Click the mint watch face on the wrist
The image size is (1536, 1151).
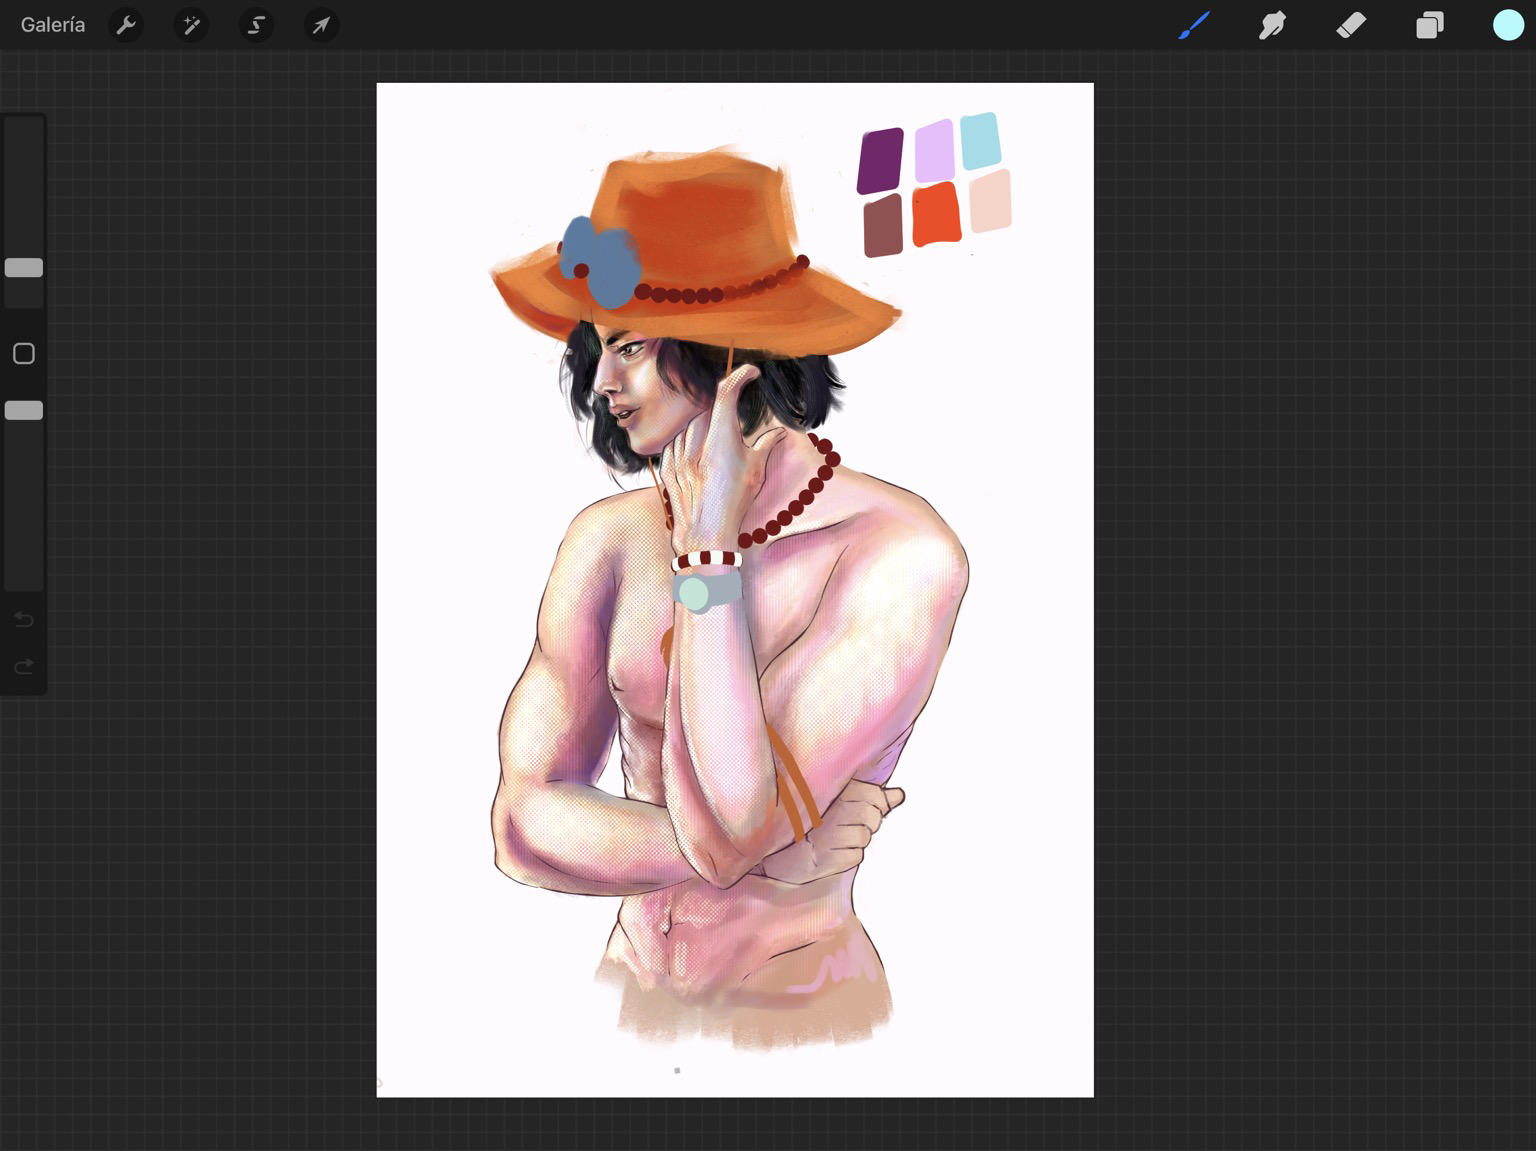(693, 593)
